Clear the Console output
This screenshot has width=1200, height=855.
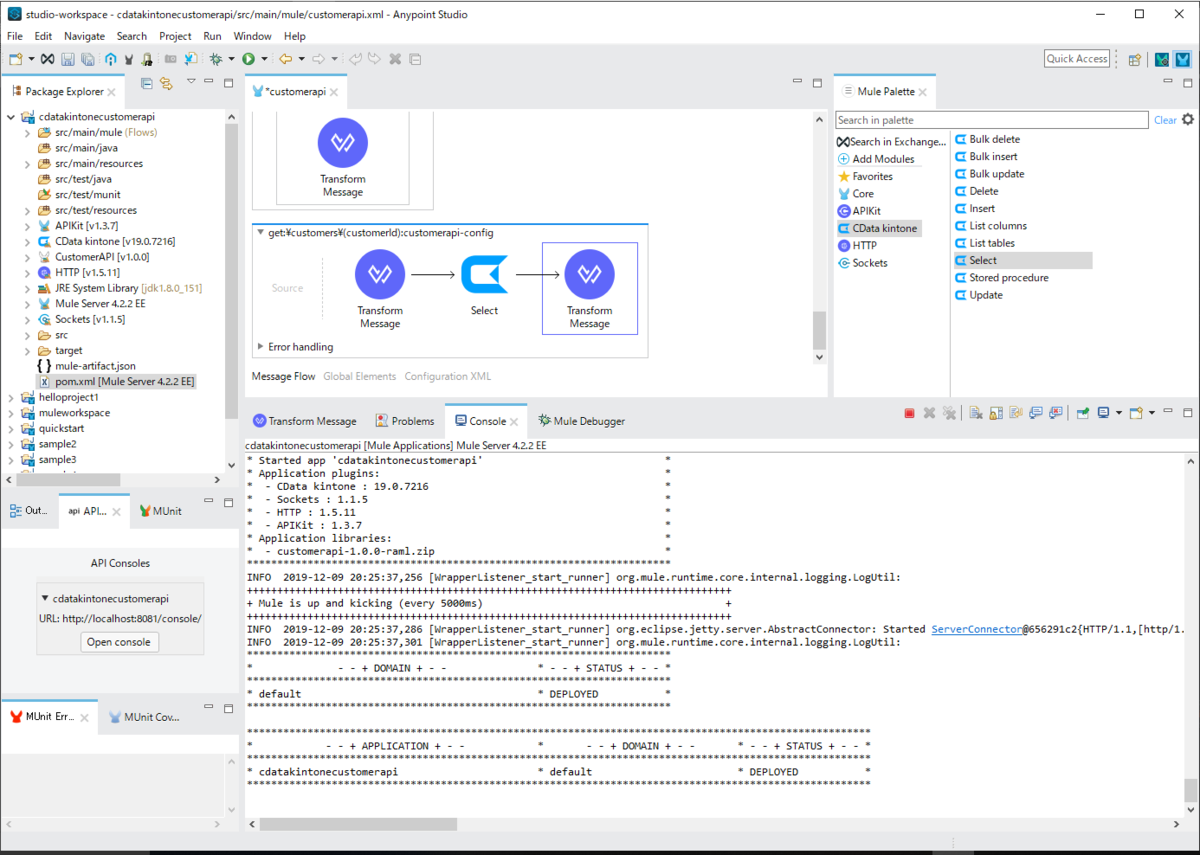tap(975, 412)
